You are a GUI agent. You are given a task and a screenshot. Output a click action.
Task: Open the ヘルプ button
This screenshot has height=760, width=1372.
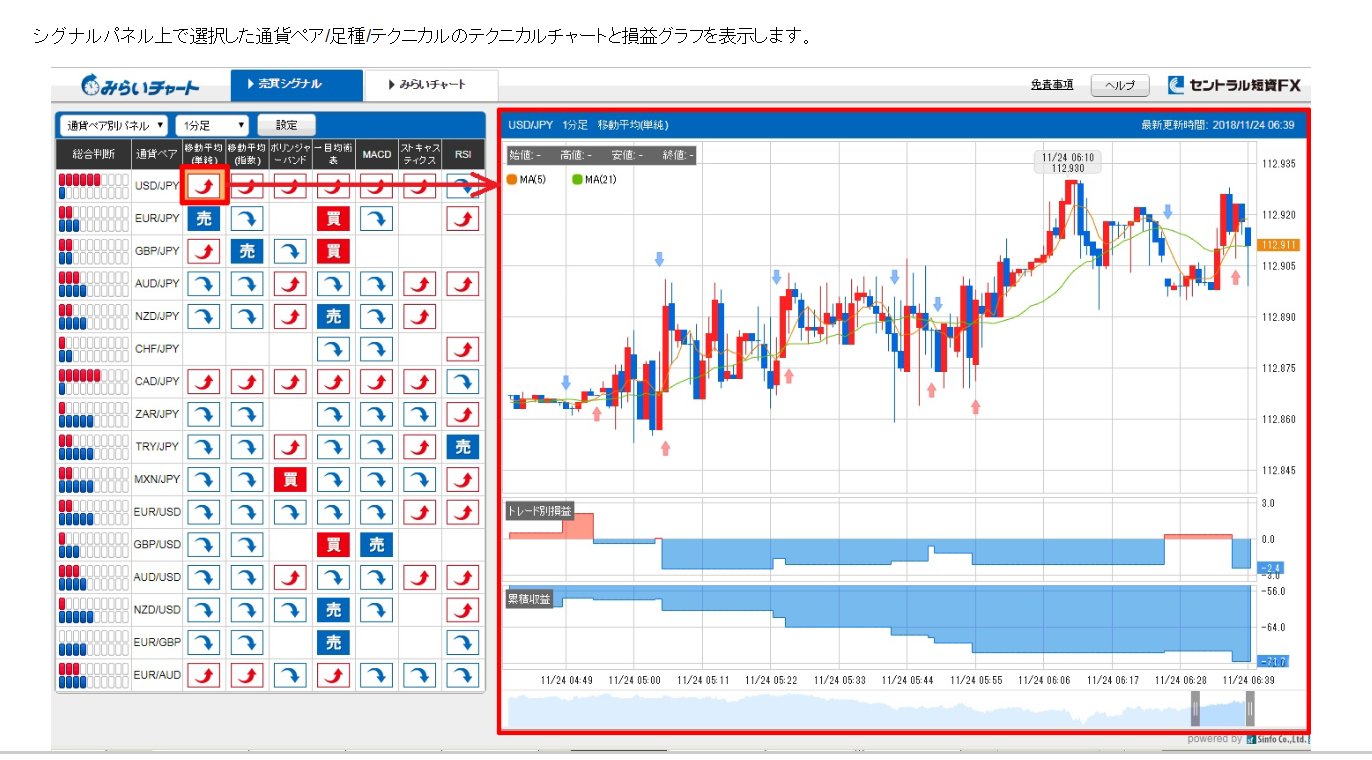[1119, 86]
